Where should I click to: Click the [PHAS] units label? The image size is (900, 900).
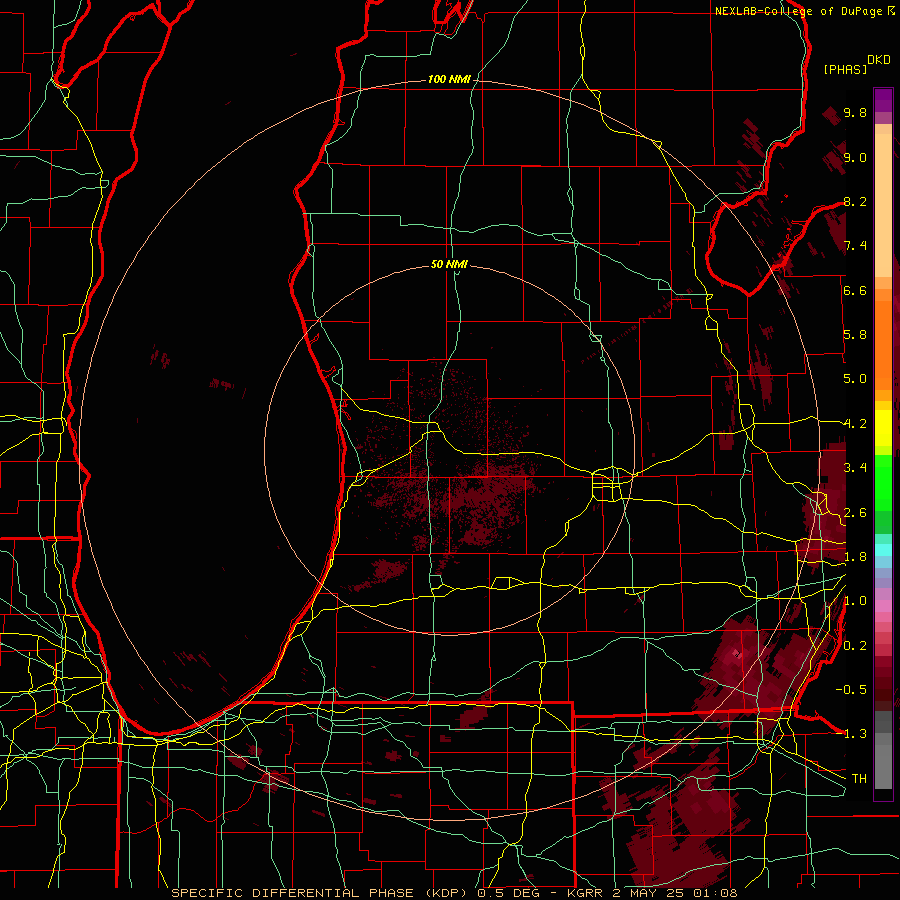[845, 70]
